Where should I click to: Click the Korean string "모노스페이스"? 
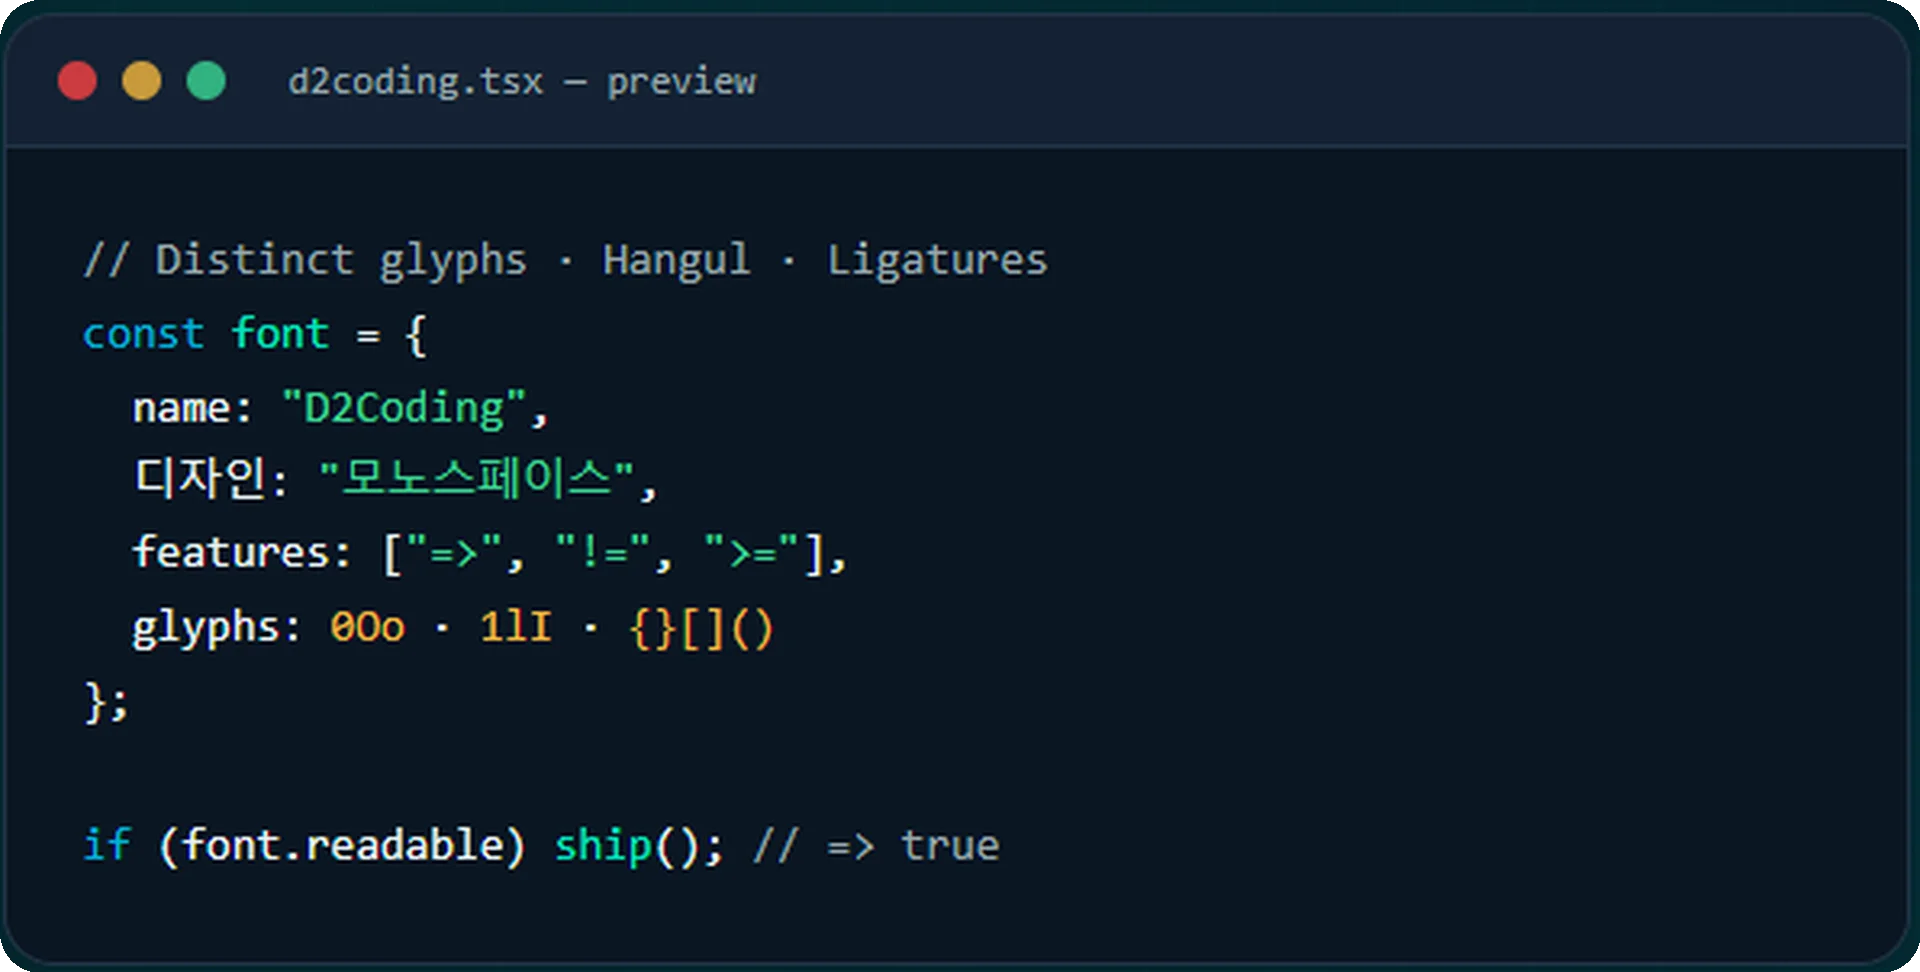pyautogui.click(x=476, y=479)
